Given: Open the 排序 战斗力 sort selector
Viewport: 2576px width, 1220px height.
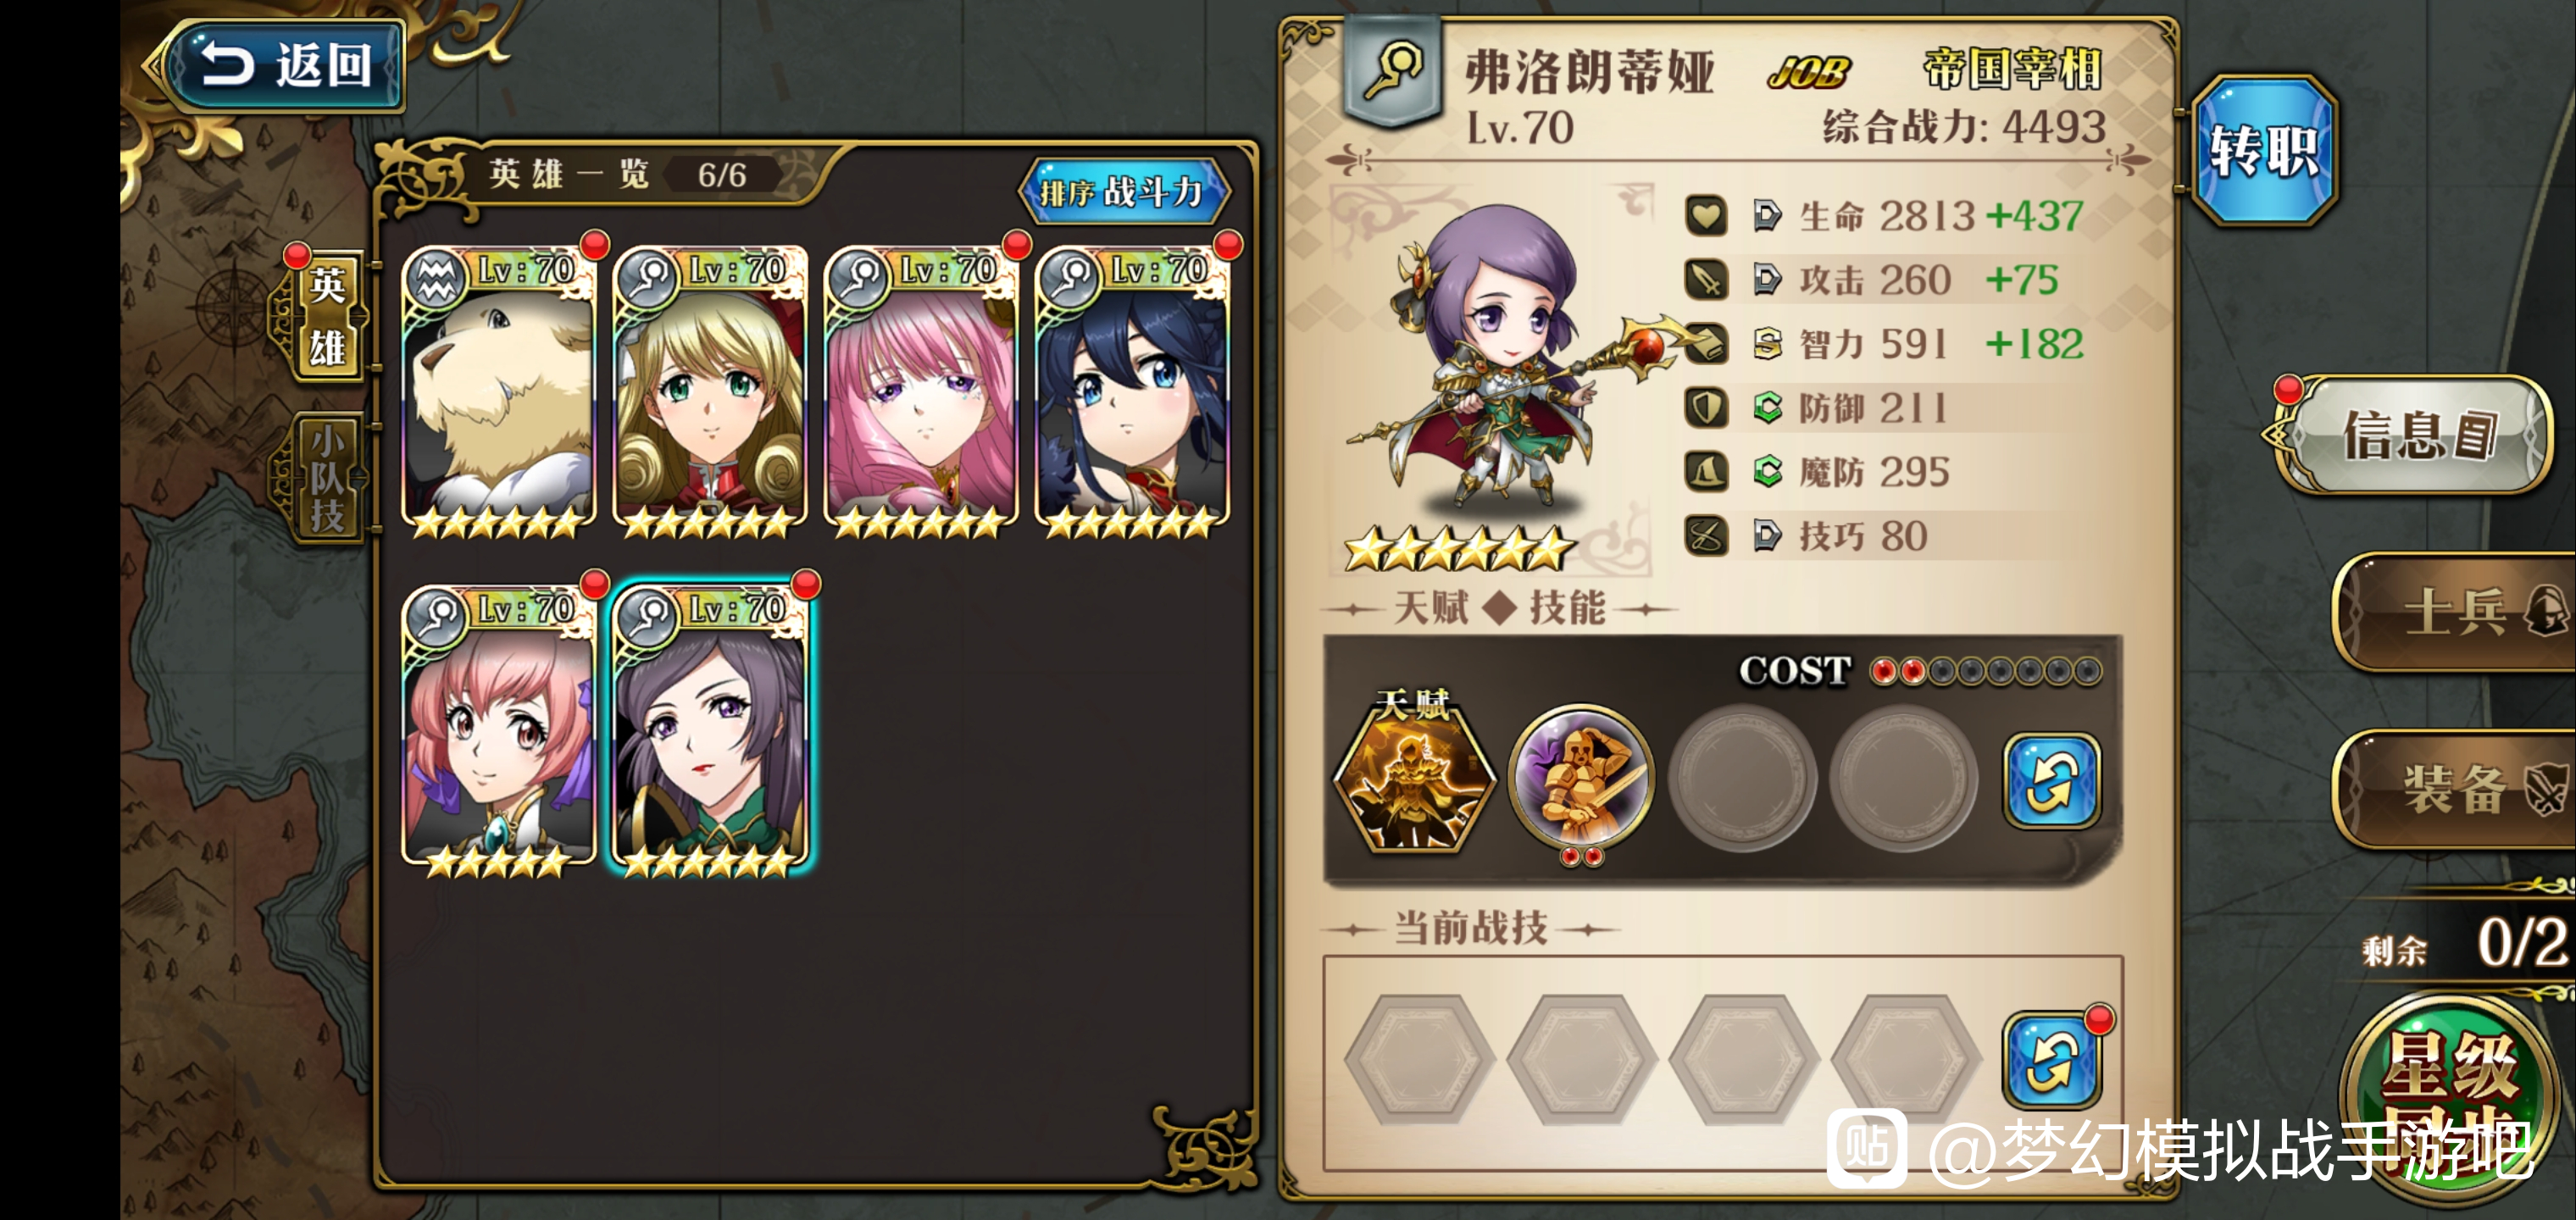Looking at the screenshot, I should point(1122,191).
